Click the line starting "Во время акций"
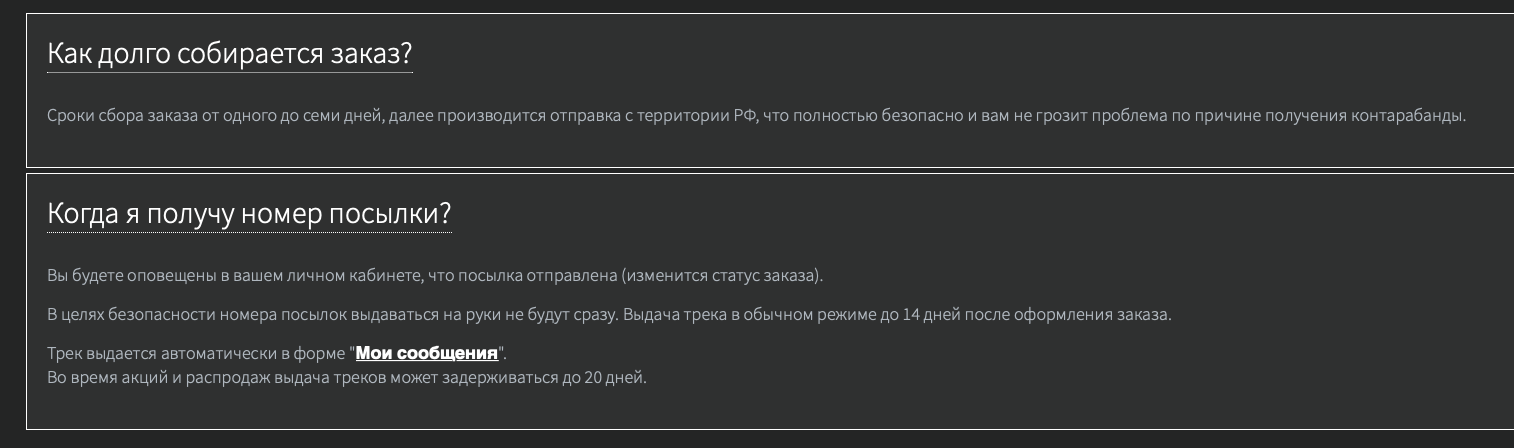 pyautogui.click(x=346, y=378)
